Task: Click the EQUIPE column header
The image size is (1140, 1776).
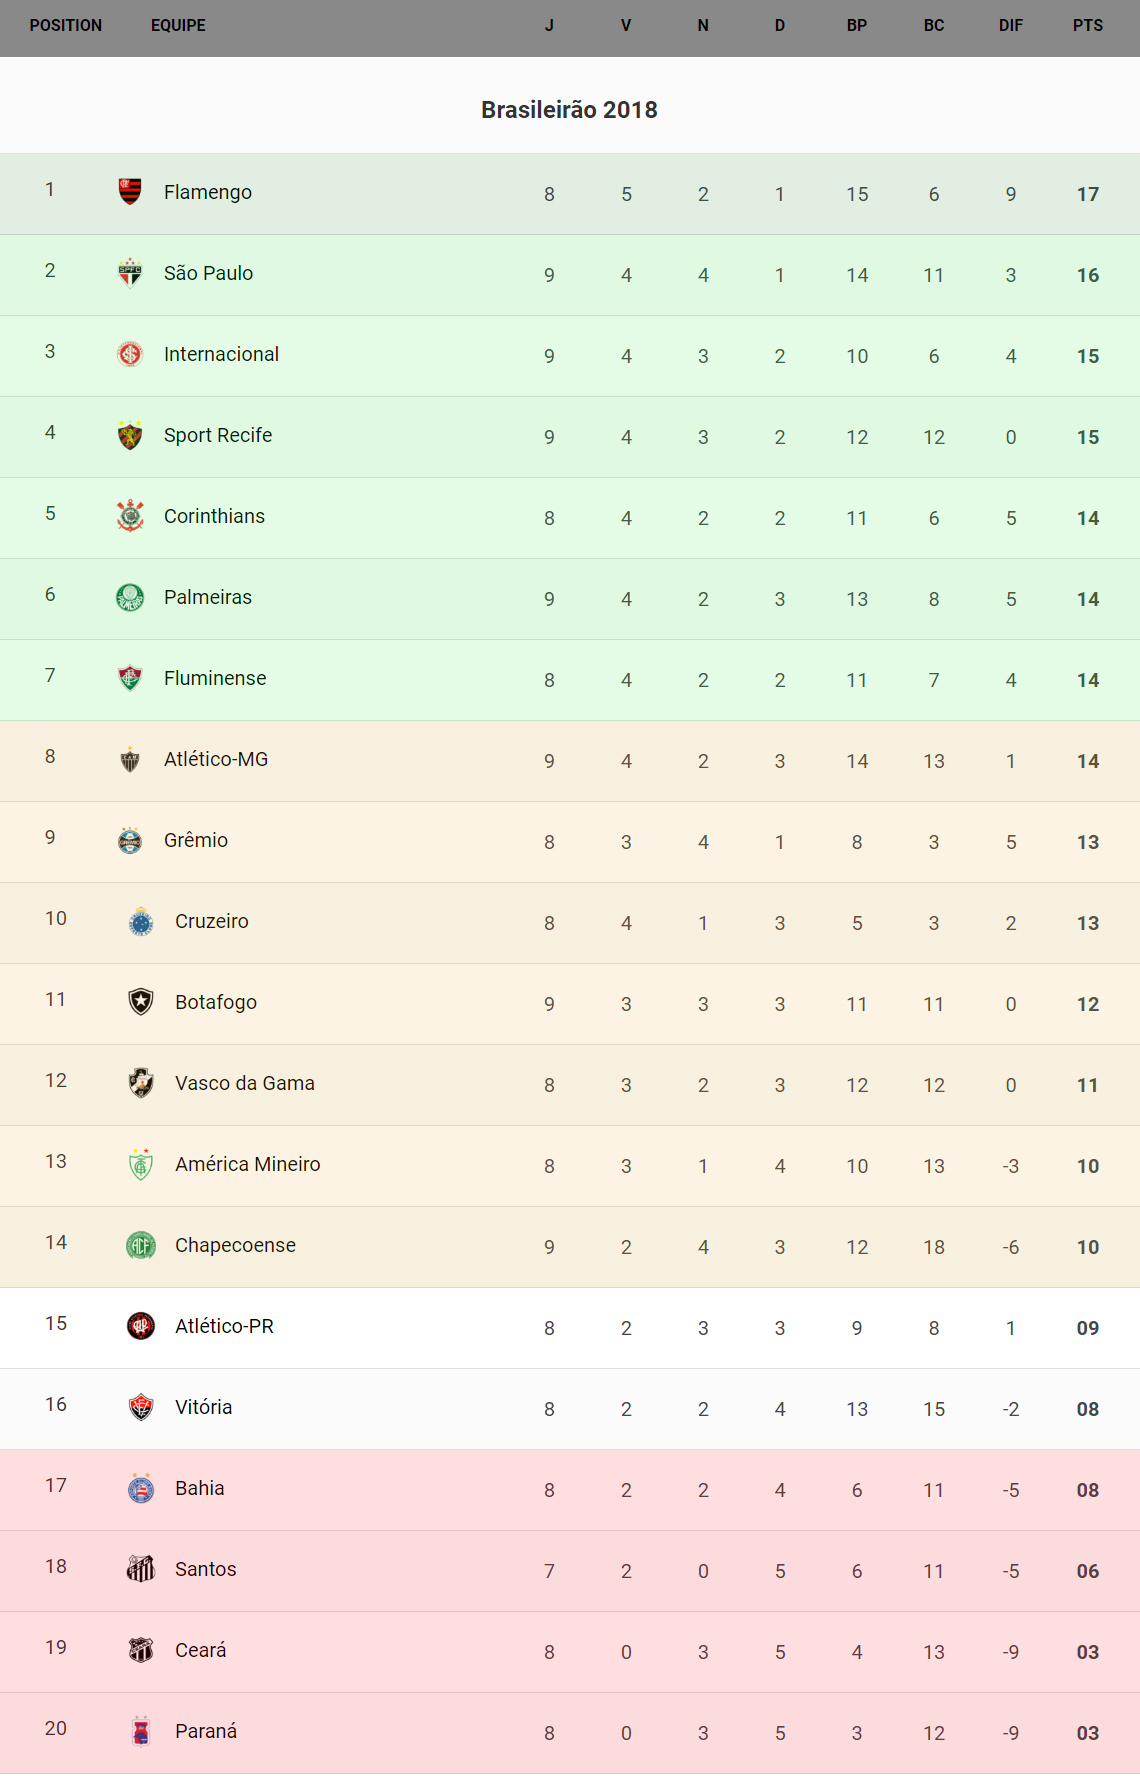Action: 178,25
